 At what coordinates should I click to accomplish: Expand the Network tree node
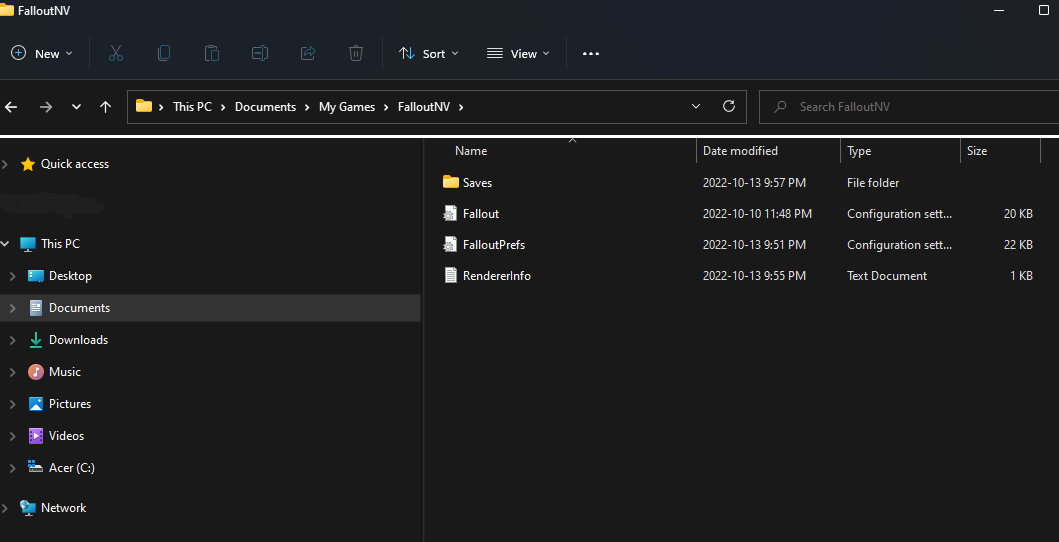click(x=5, y=508)
